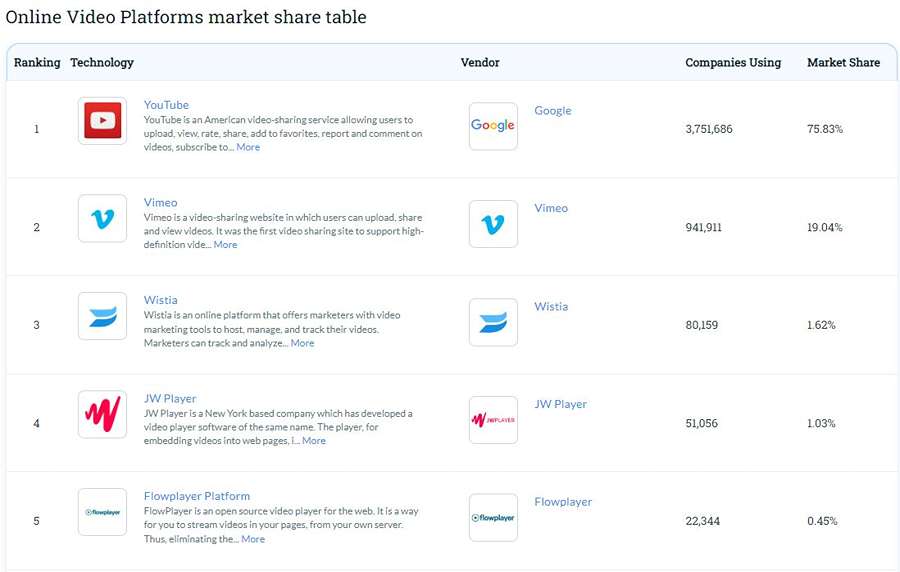Sort by Companies Using column header
Image resolution: width=900 pixels, height=572 pixels.
(x=733, y=62)
